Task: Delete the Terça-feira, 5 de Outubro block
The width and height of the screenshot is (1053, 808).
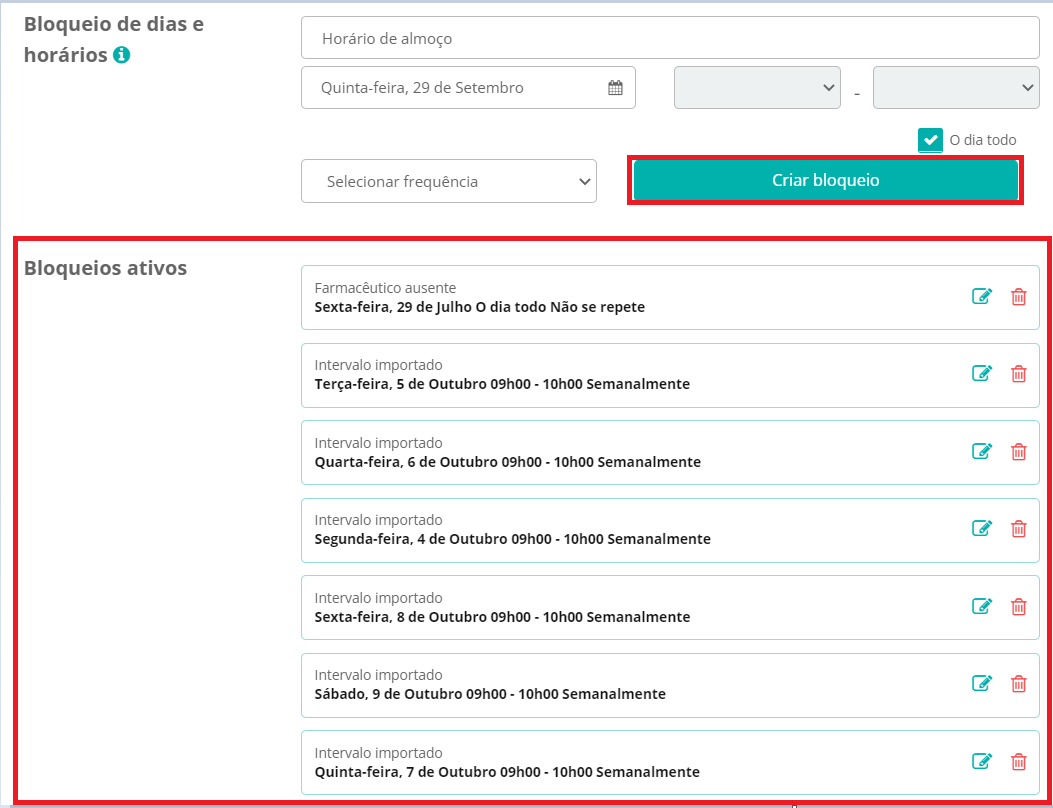Action: click(1018, 373)
